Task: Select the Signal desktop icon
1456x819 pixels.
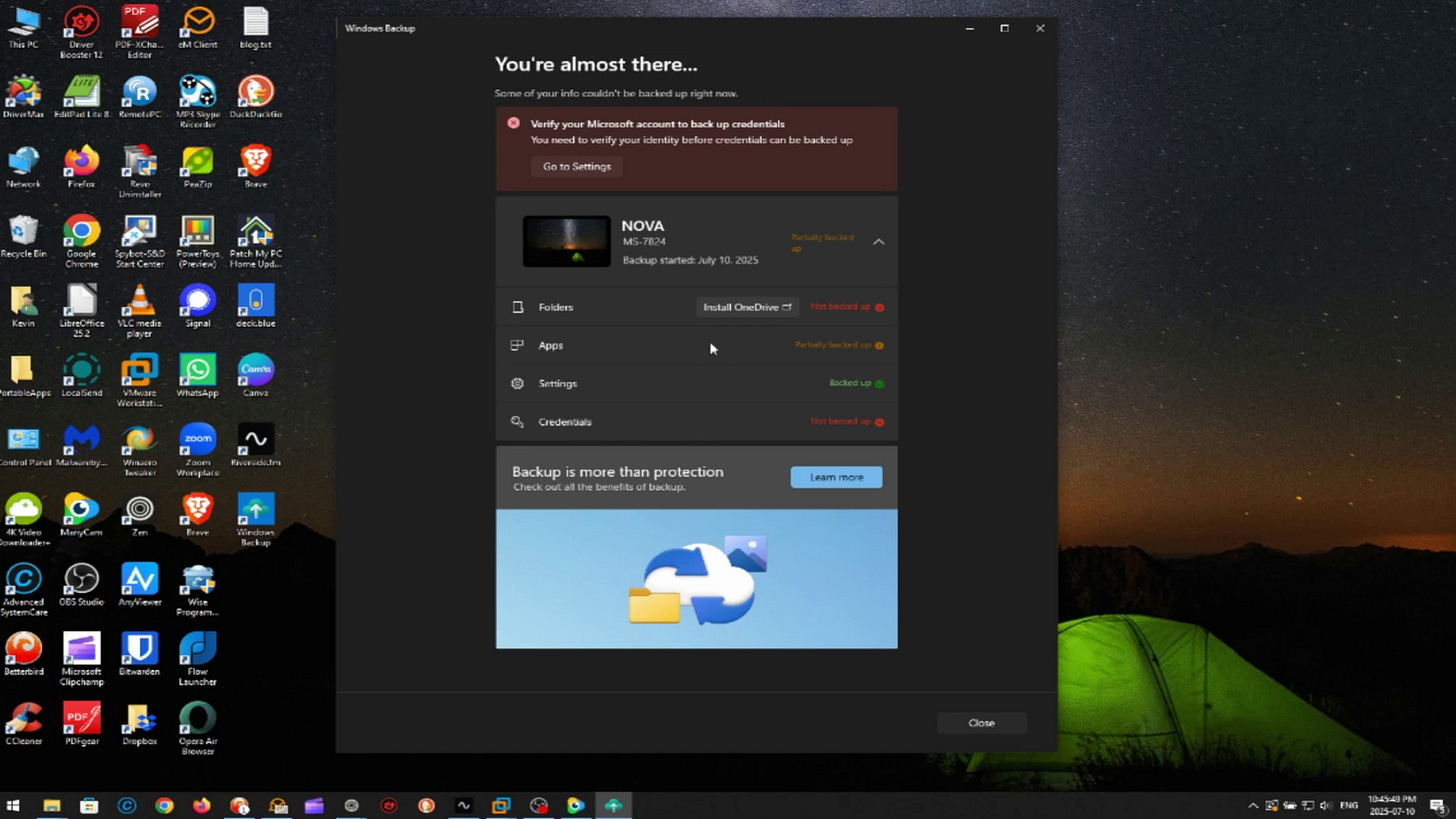Action: coord(198,307)
